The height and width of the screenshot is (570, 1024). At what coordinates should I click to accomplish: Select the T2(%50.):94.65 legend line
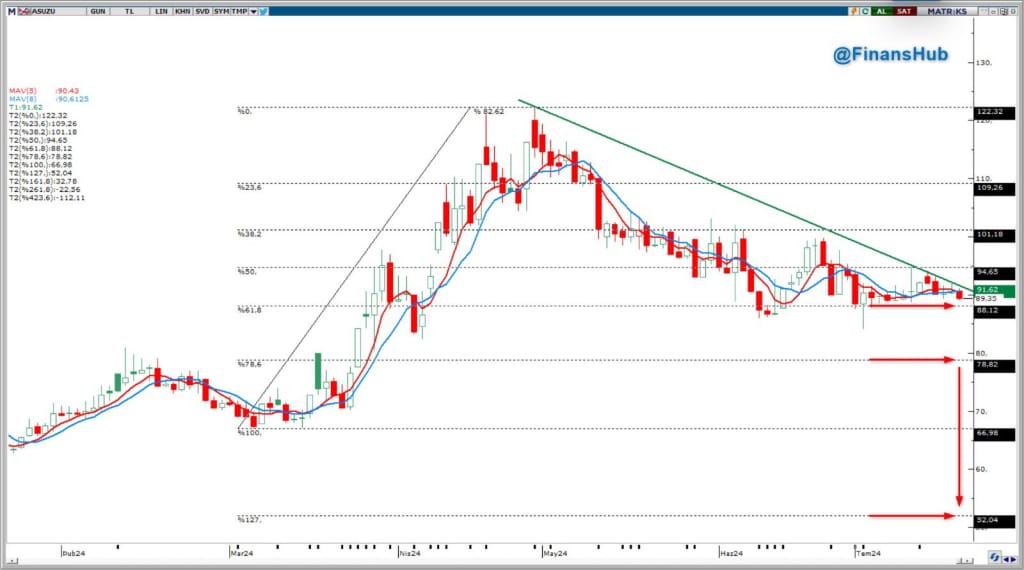38,140
